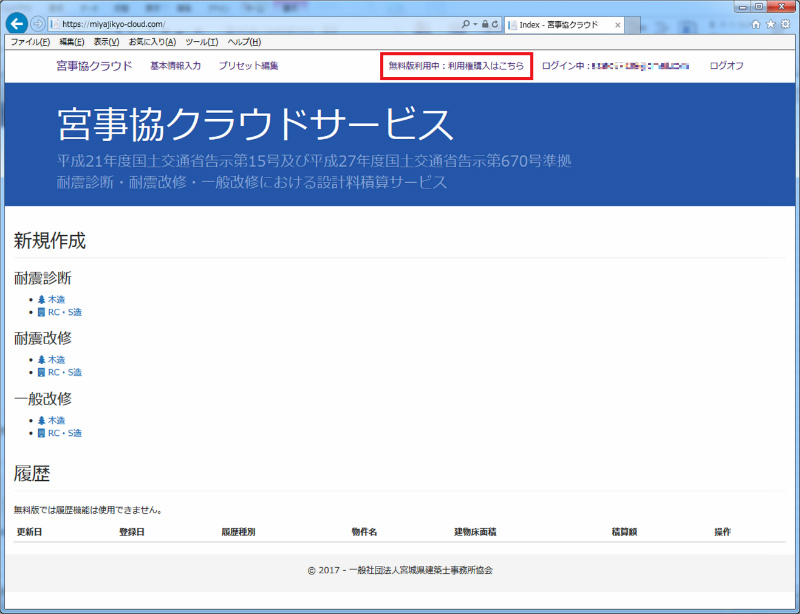Open RC・S造 under 耐震診断
Image resolution: width=800 pixels, height=614 pixels.
pyautogui.click(x=65, y=312)
